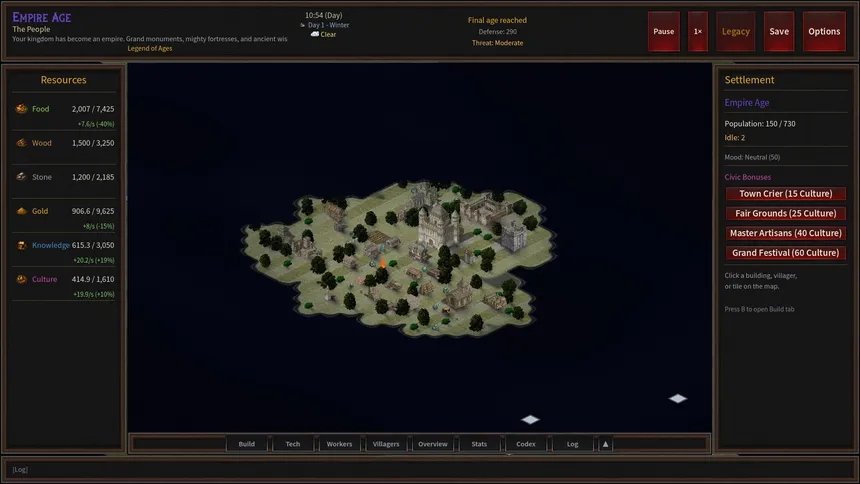The height and width of the screenshot is (484, 860).
Task: Open the Codex tab
Action: point(526,444)
